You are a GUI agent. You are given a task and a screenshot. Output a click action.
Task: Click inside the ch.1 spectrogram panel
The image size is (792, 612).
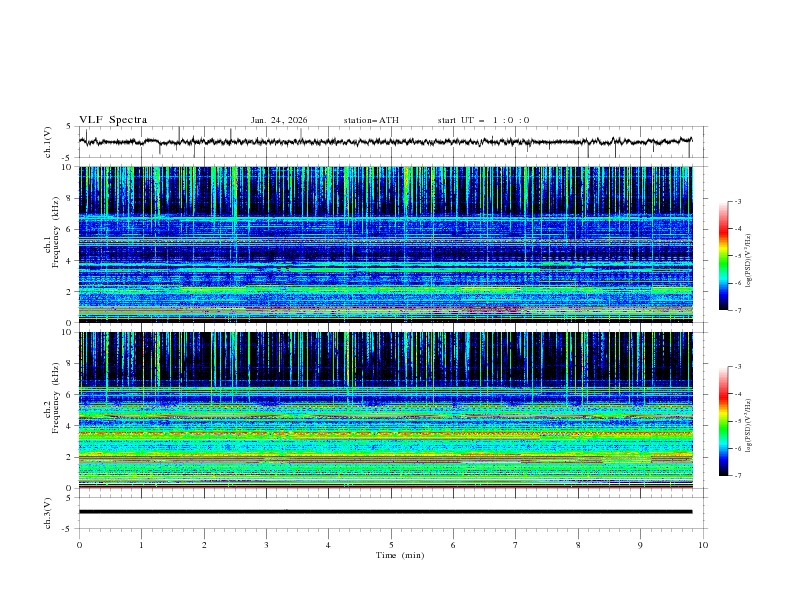pos(390,244)
